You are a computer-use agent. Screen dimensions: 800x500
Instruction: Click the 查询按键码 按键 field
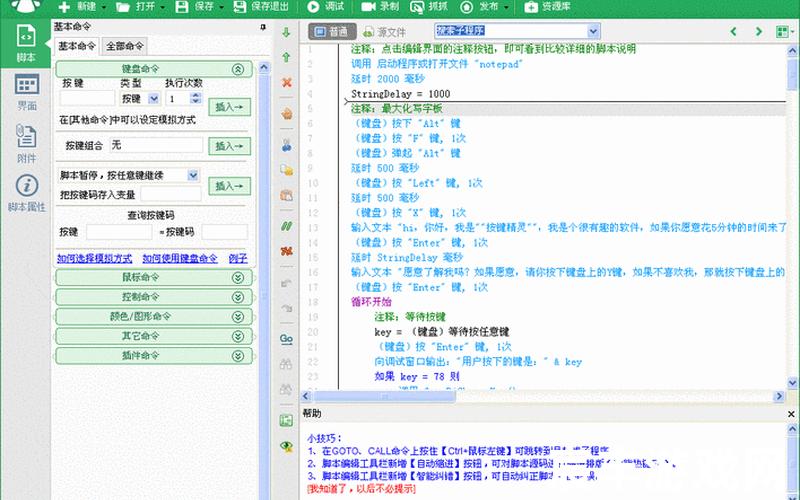click(x=119, y=232)
